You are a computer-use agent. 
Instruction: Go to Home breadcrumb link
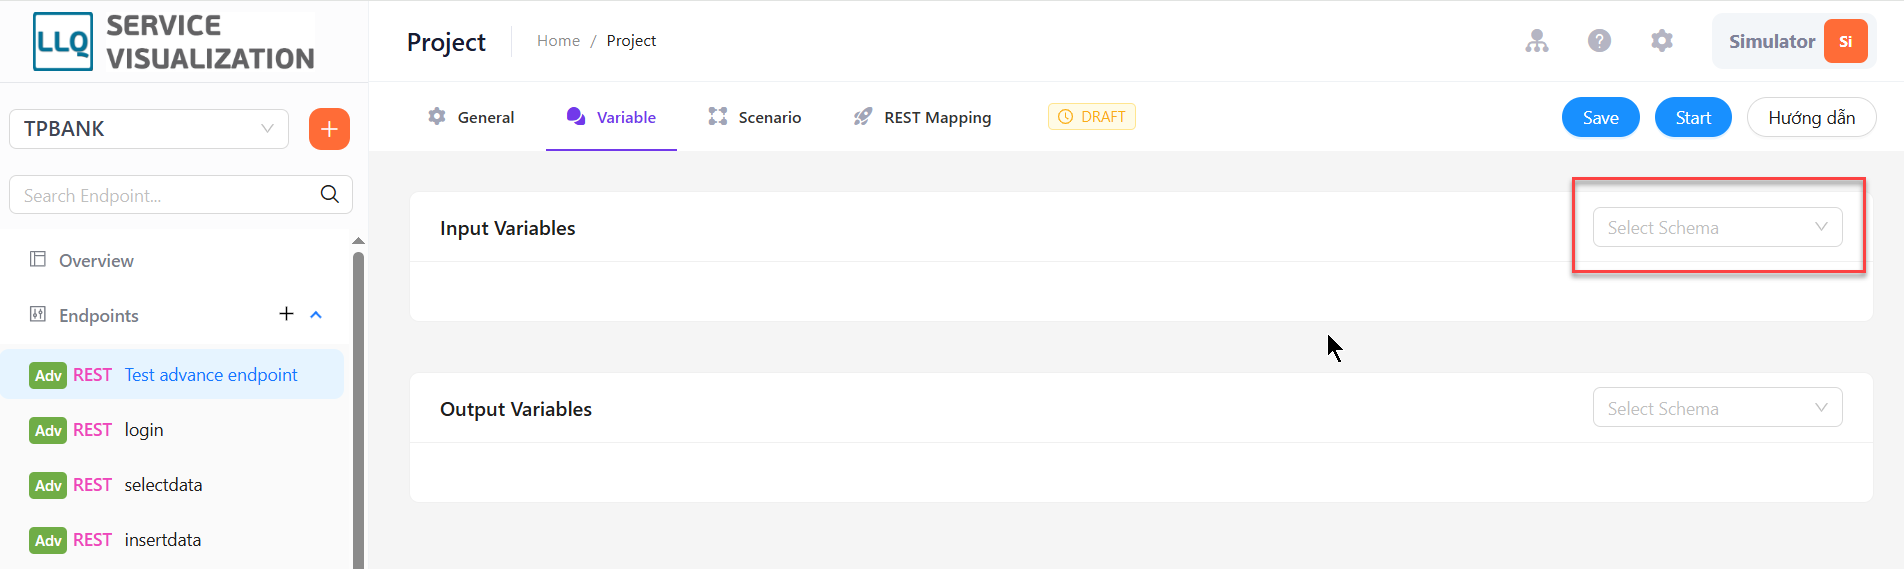click(x=558, y=41)
